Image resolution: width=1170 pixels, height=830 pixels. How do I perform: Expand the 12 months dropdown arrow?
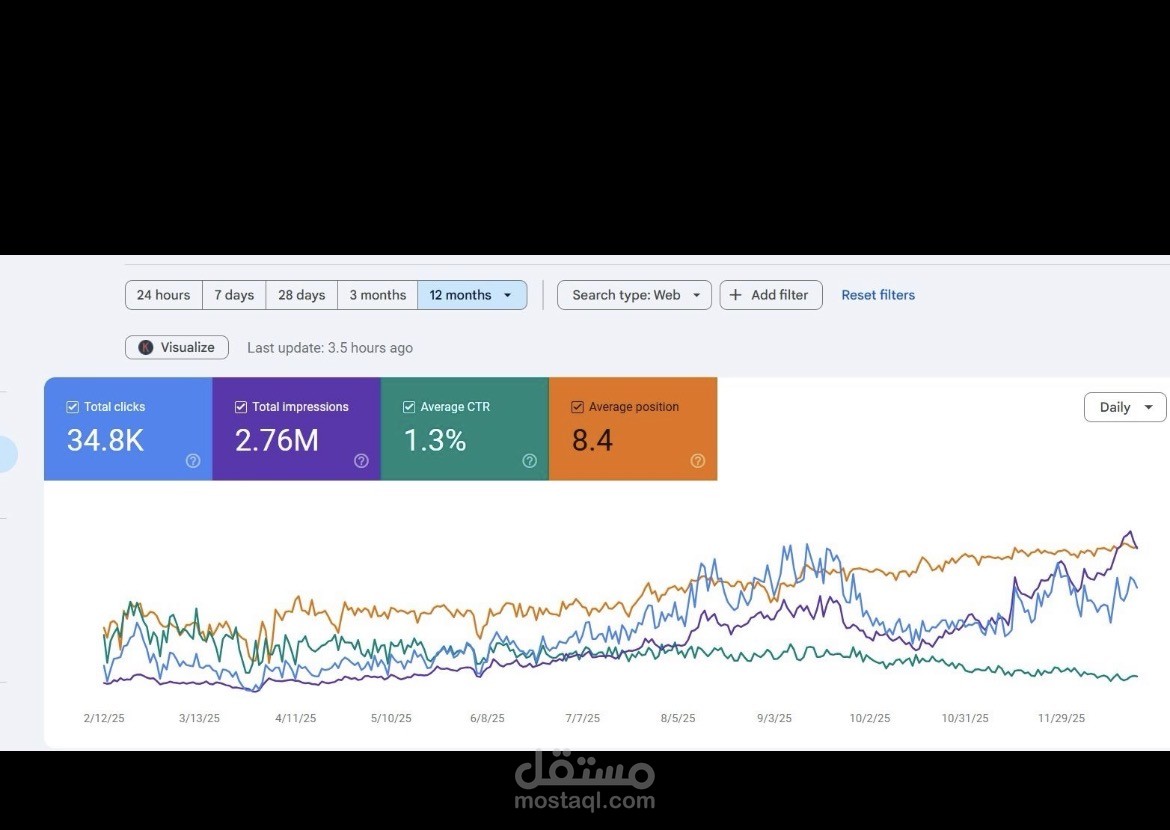point(507,295)
